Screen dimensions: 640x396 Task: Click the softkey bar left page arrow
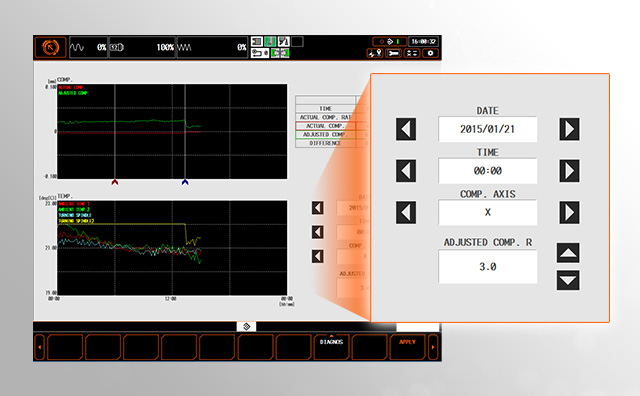(x=40, y=347)
